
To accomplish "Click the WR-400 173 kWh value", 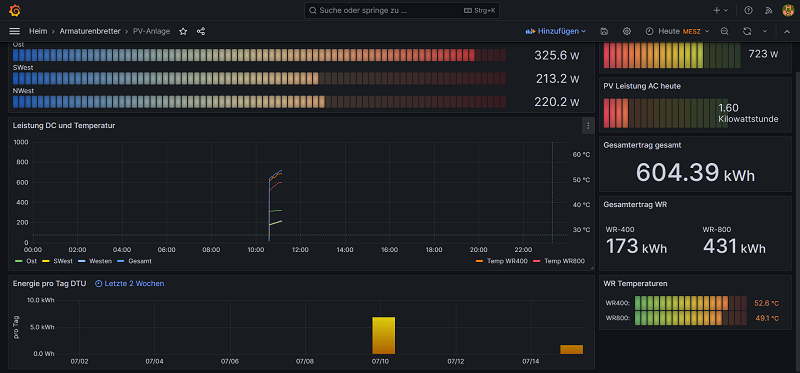I will (636, 246).
